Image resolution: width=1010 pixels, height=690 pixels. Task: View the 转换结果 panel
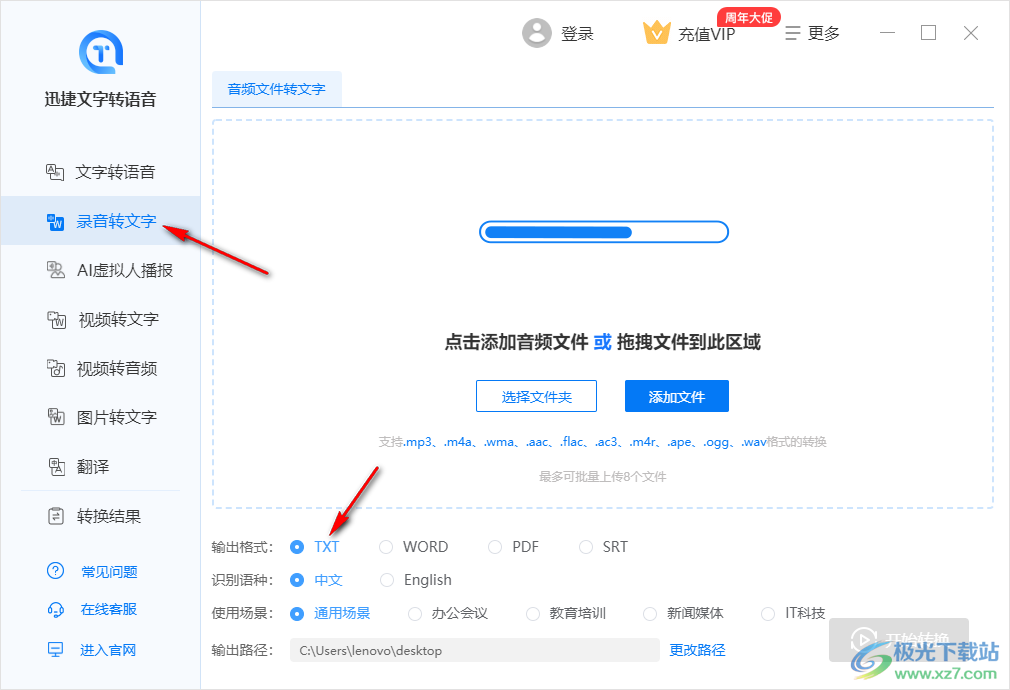[x=114, y=516]
